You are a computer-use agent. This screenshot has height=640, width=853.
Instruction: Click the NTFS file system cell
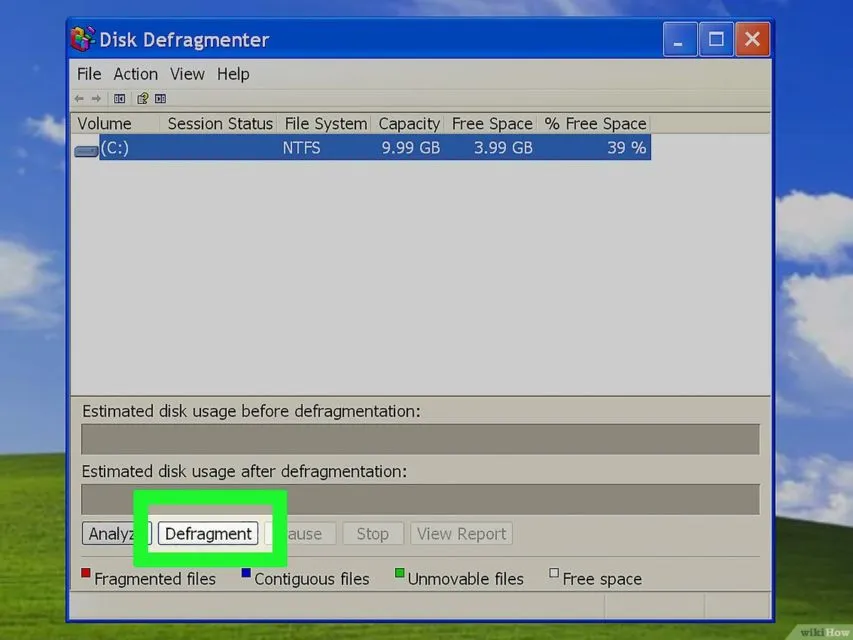301,148
